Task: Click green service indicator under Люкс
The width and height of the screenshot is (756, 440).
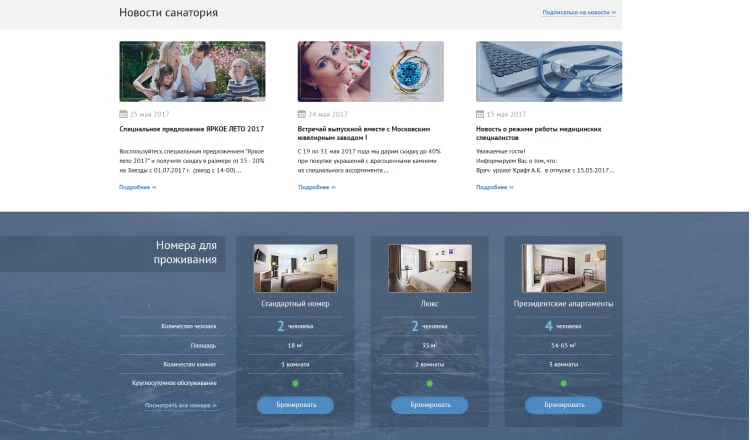Action: [429, 383]
